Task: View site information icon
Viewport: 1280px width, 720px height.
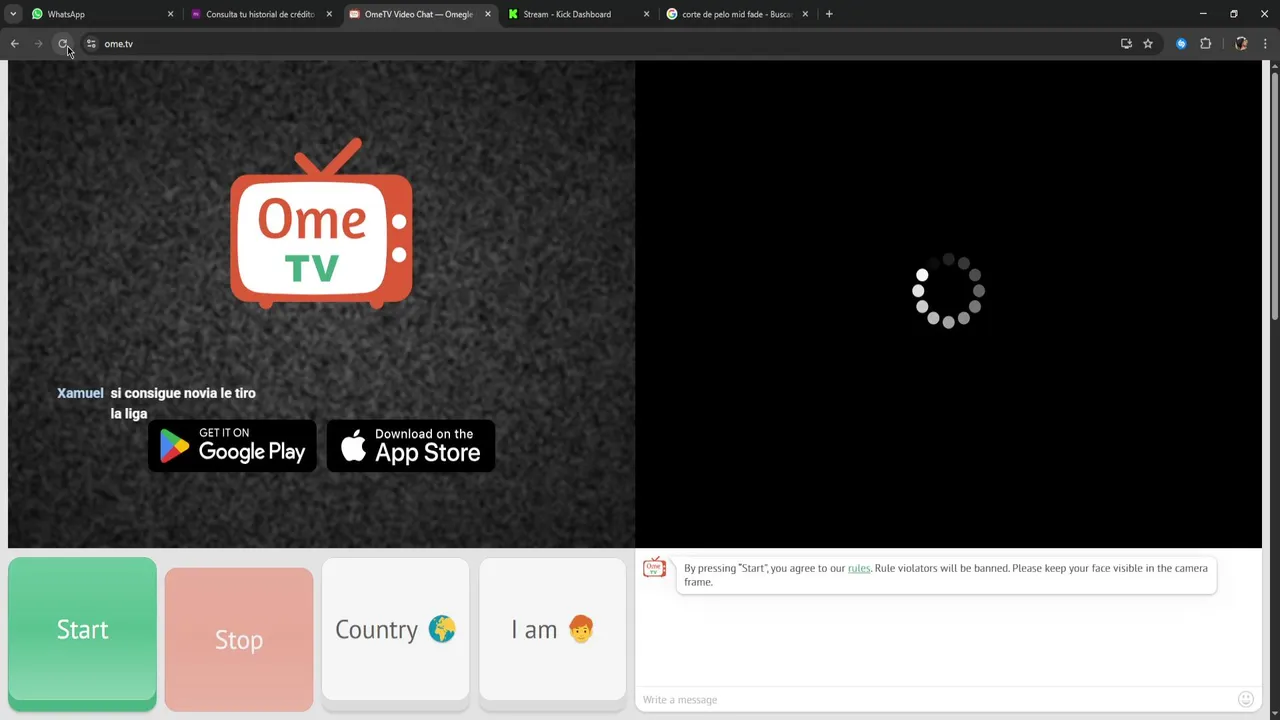Action: pos(91,44)
